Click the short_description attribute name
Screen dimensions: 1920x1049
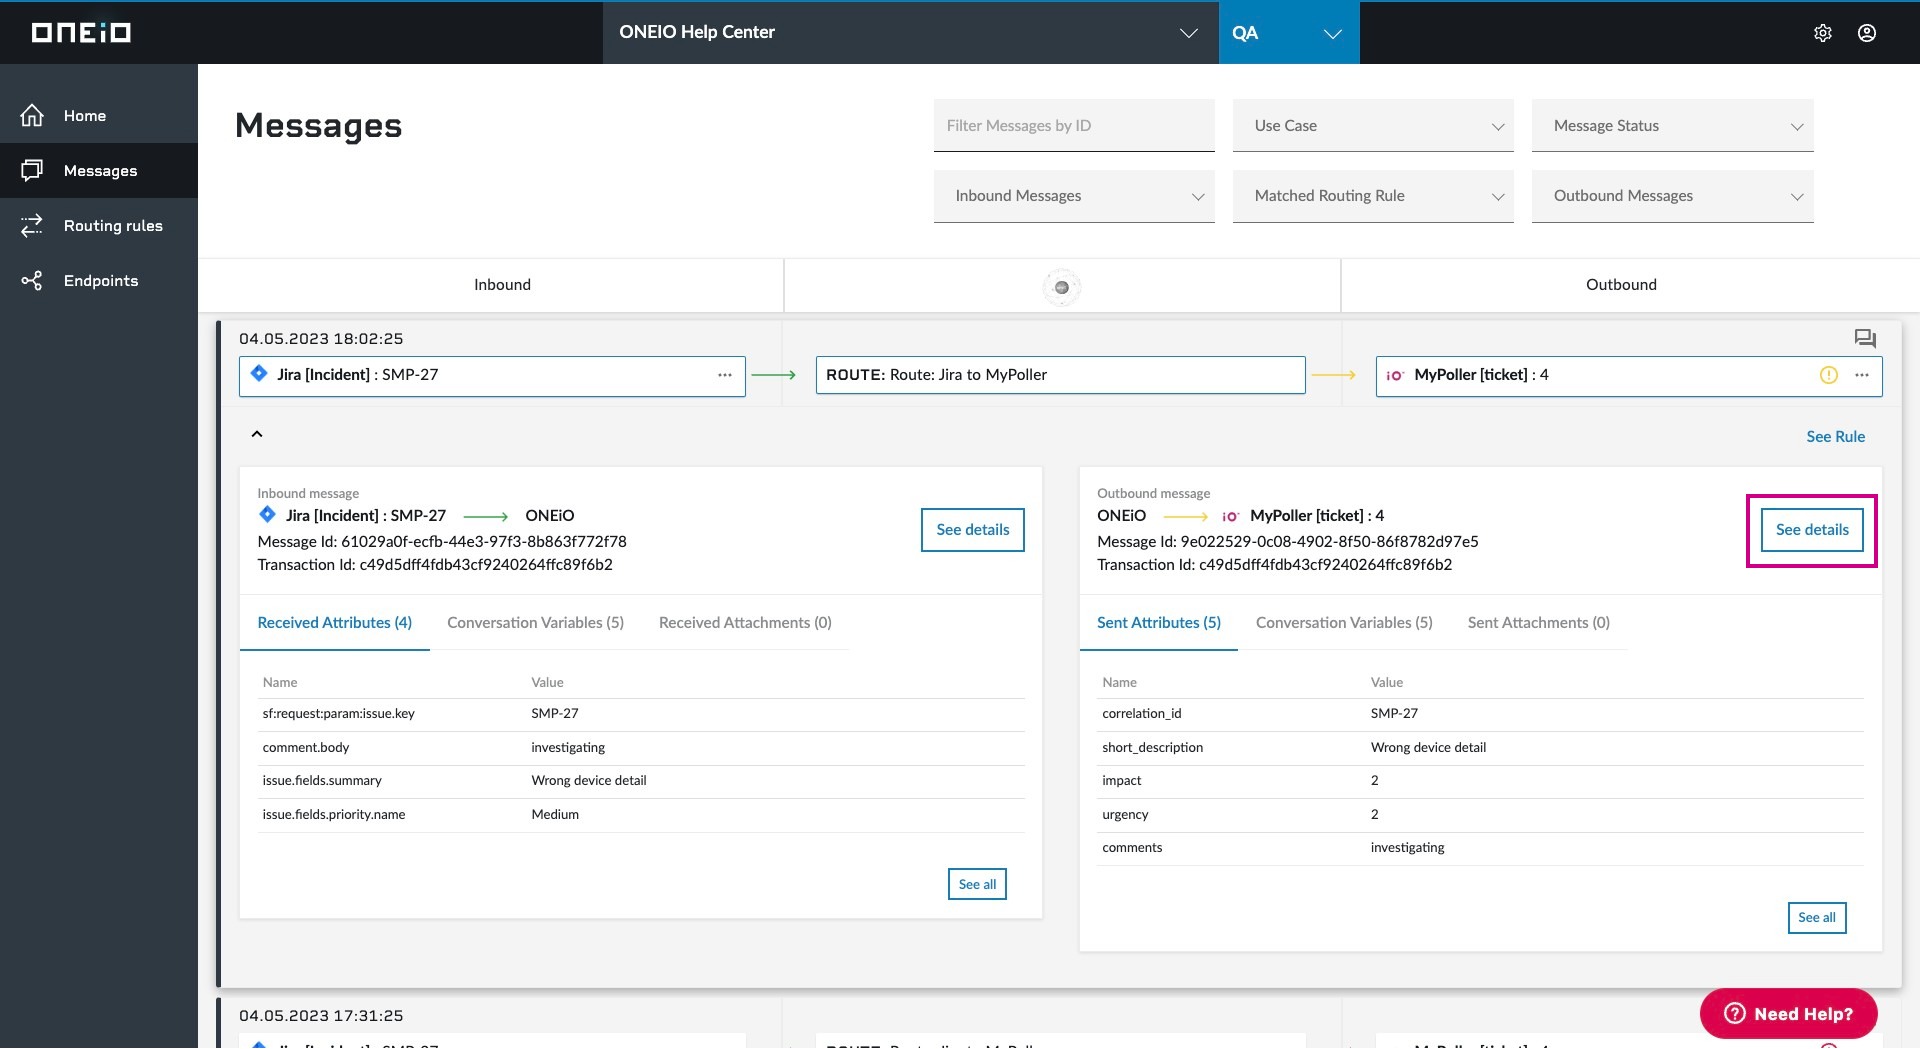coord(1153,747)
